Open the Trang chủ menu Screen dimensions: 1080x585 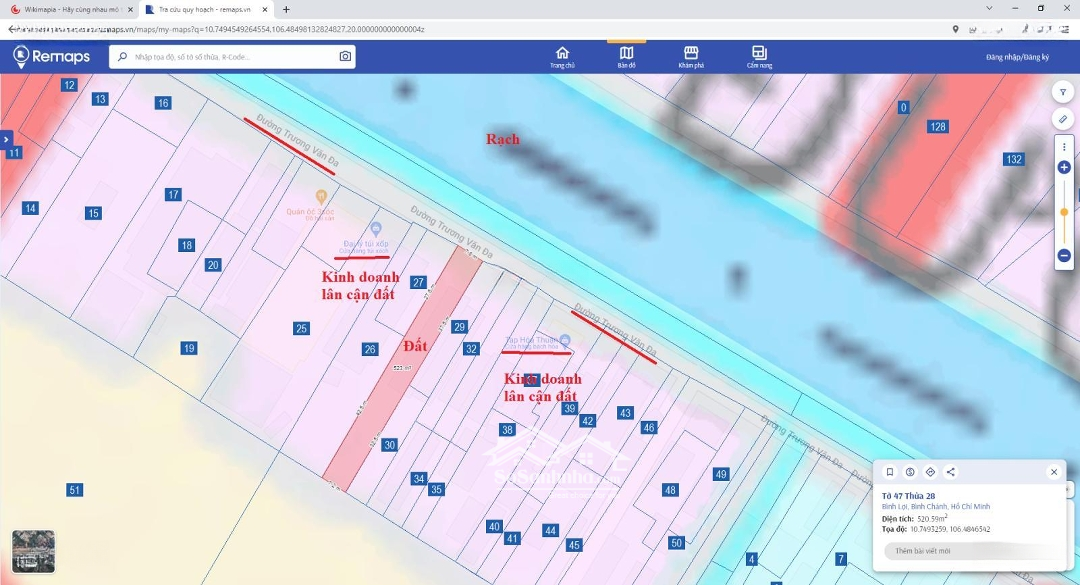pos(562,57)
